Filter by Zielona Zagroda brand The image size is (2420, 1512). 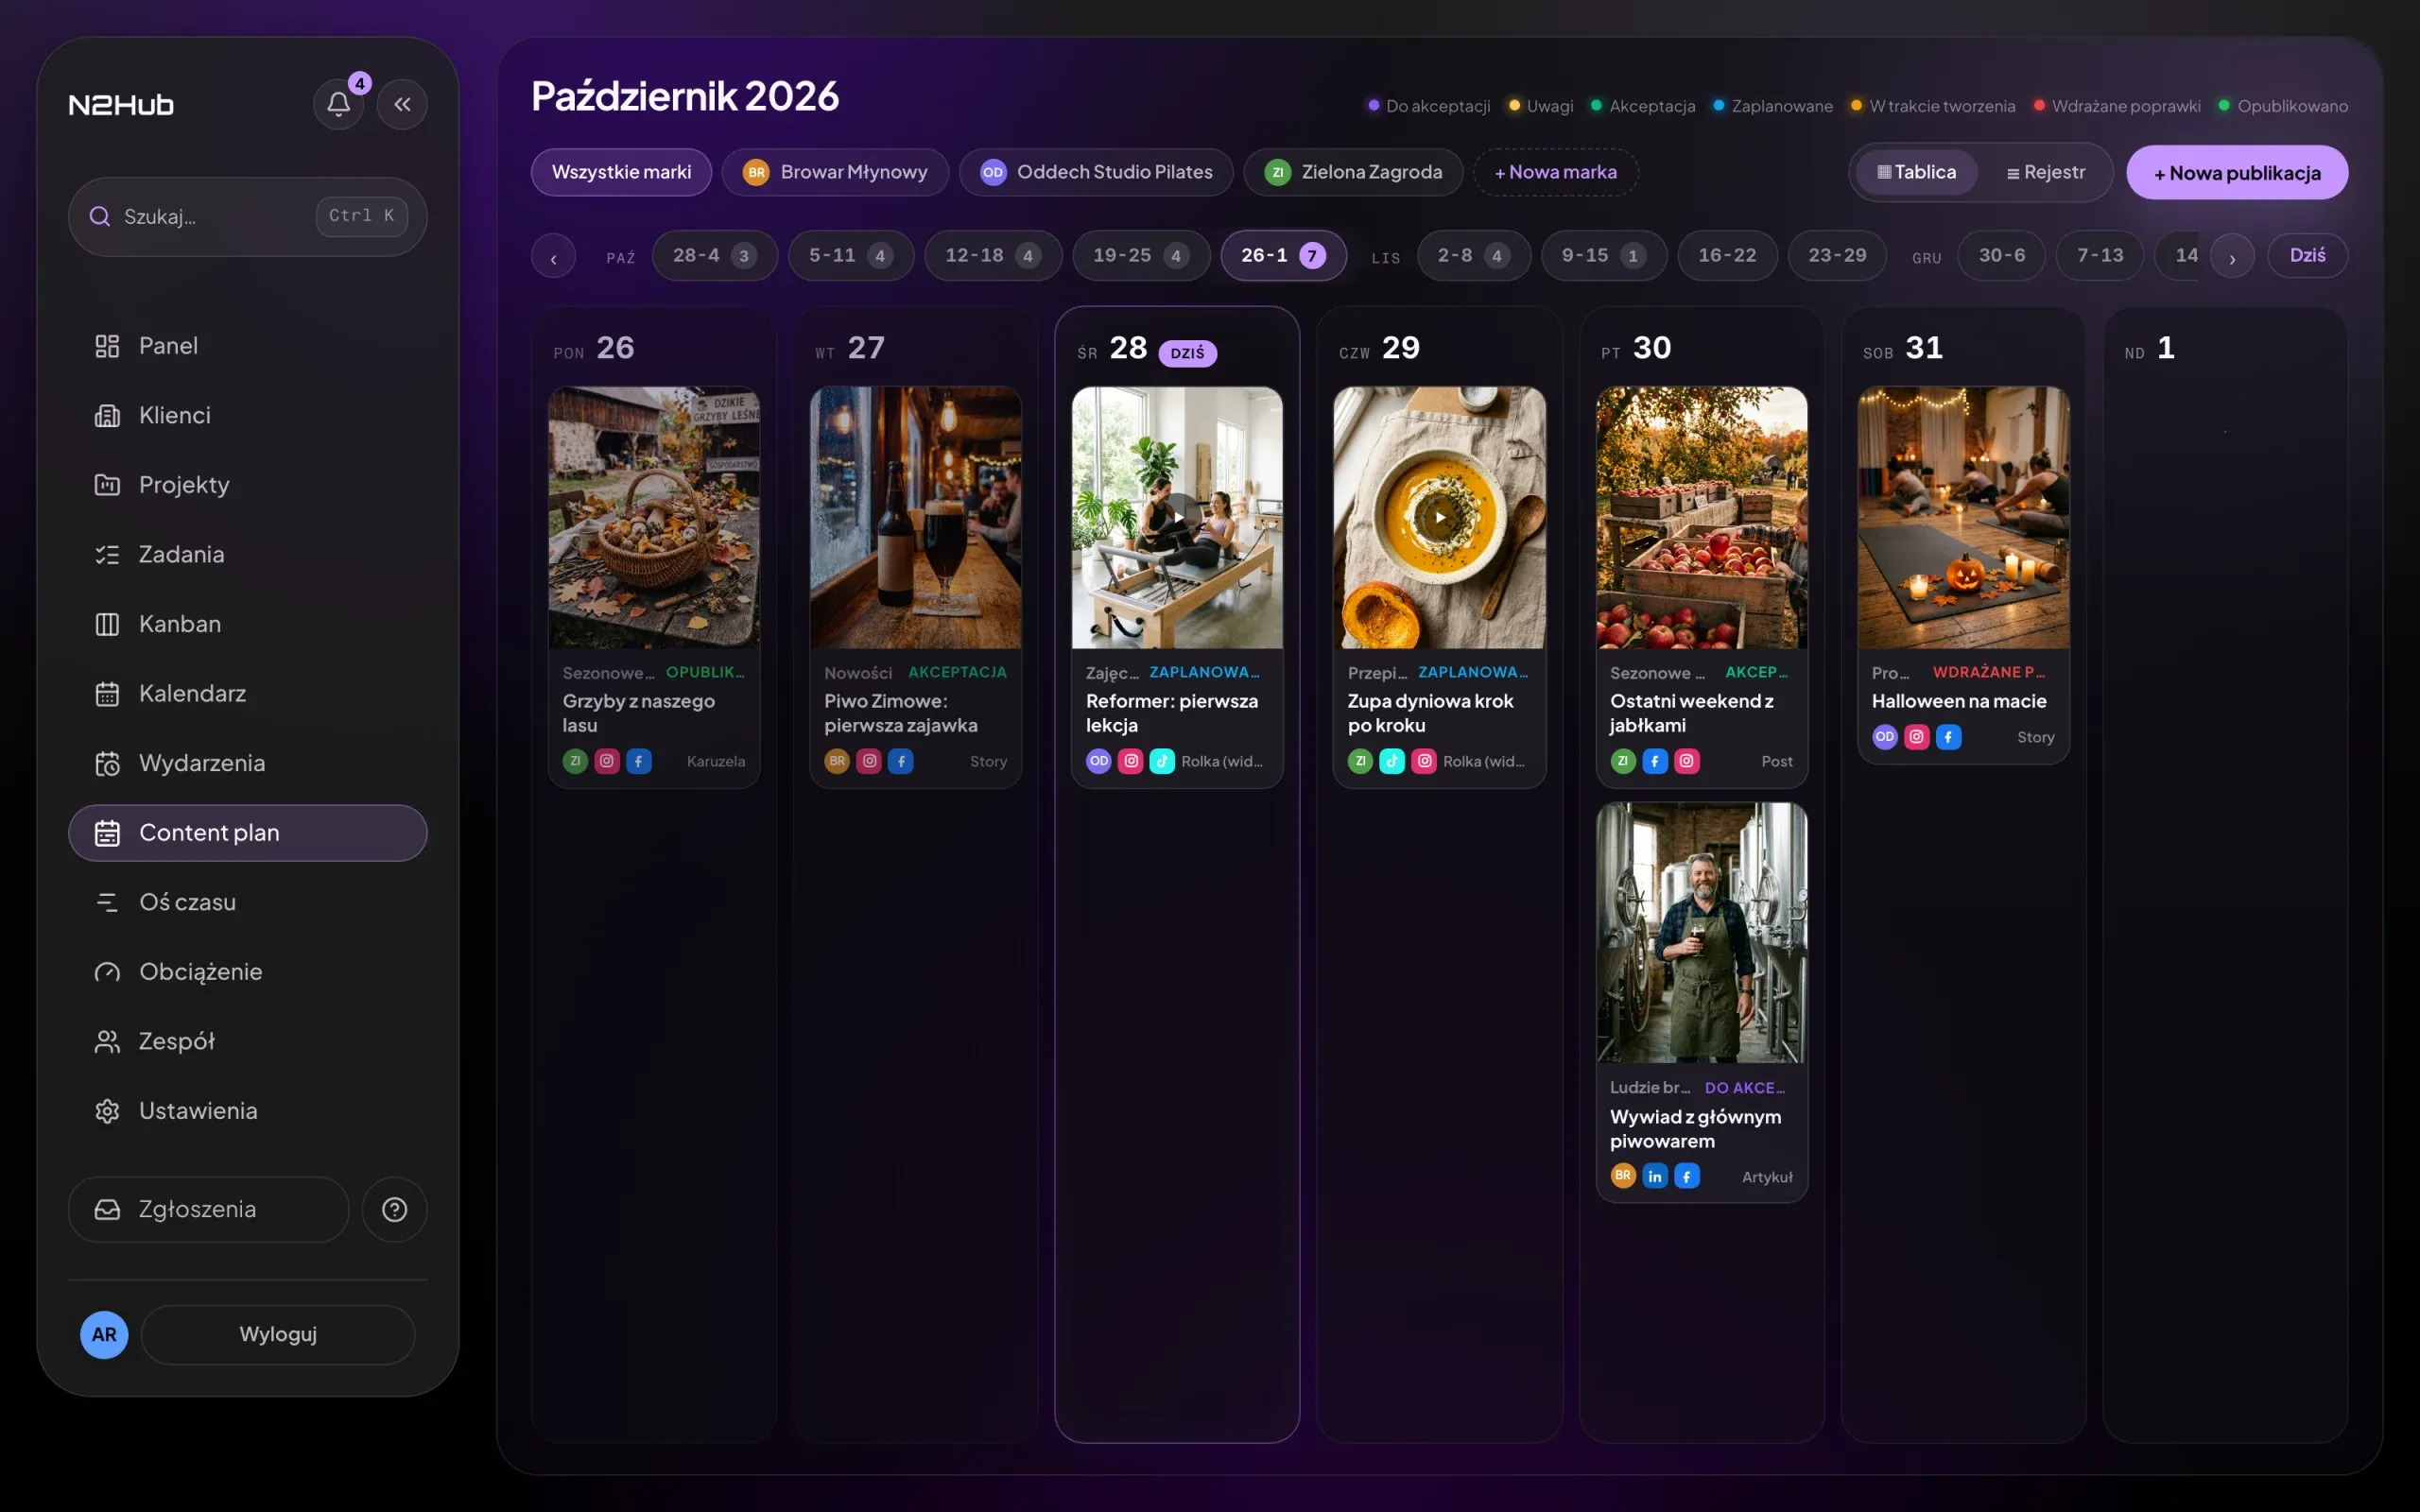click(x=1353, y=172)
